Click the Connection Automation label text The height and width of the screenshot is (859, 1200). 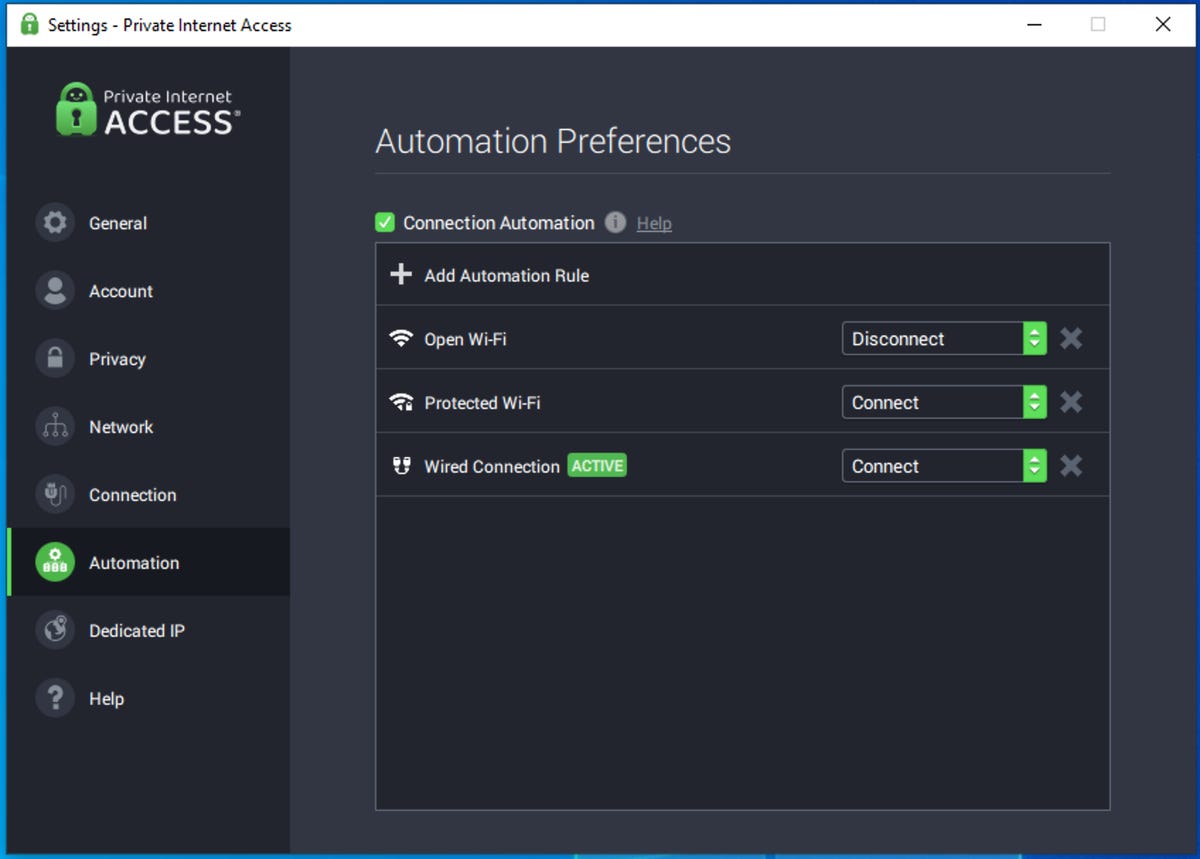pos(499,223)
